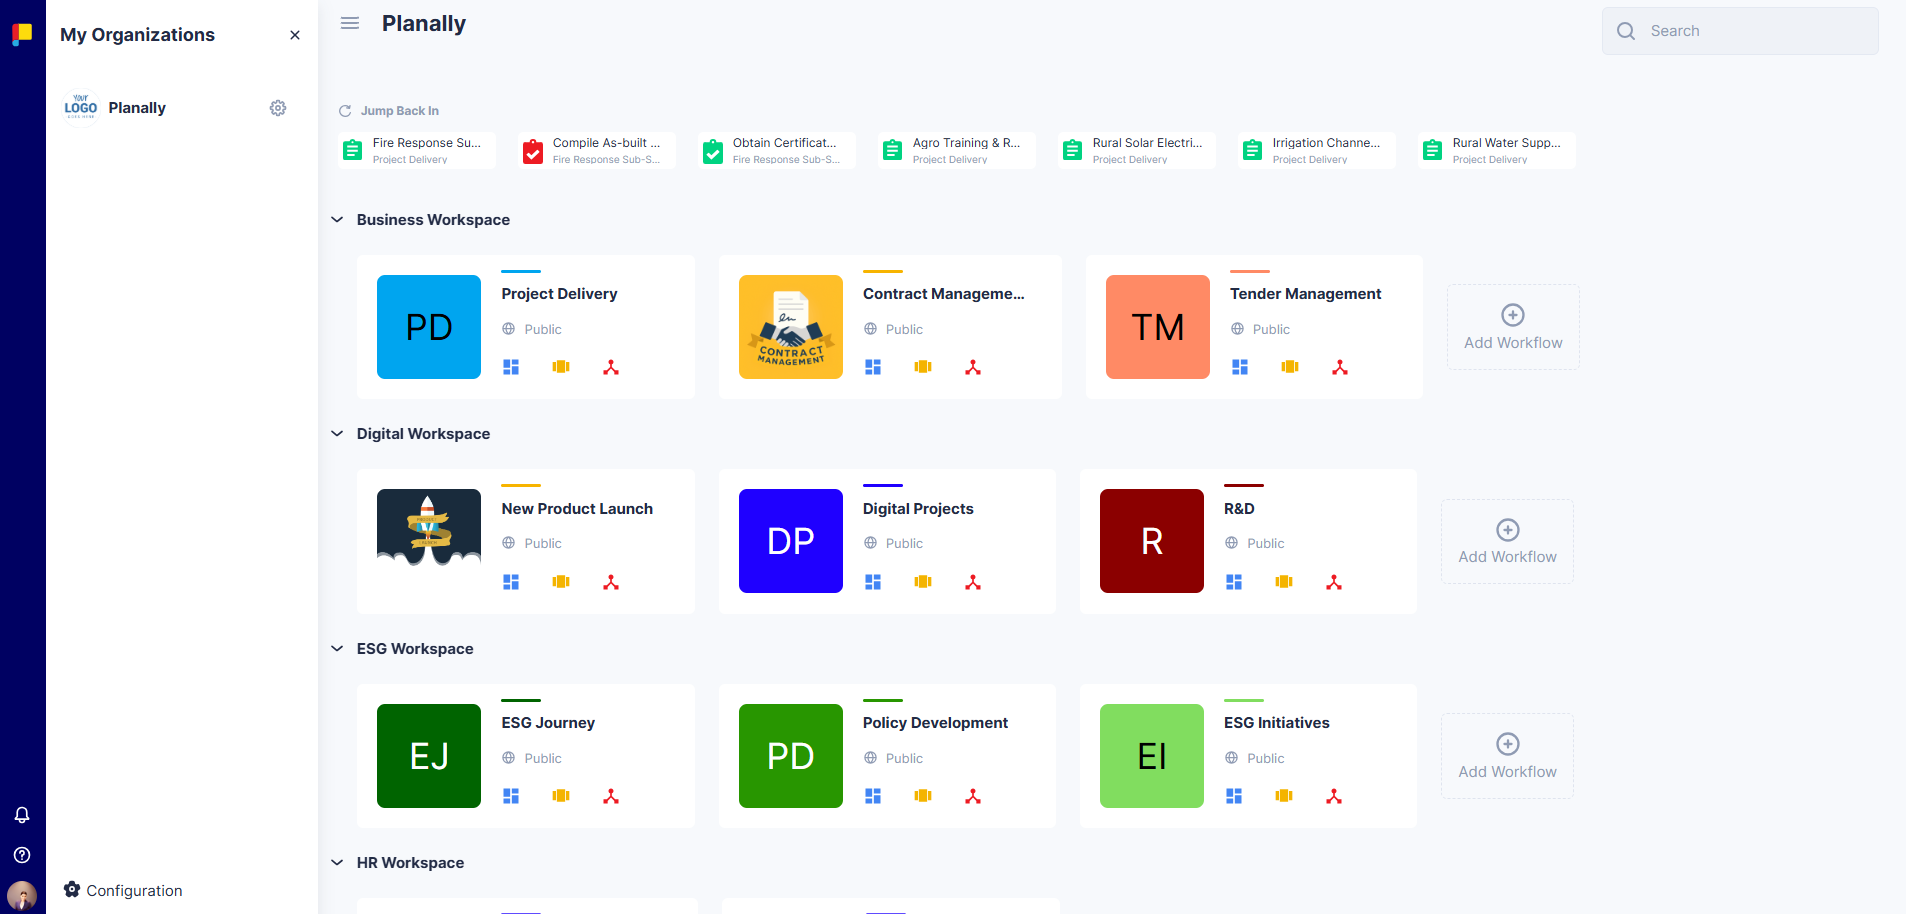Open the Compile As-built task under Jump Back In
This screenshot has width=1906, height=914.
coord(596,149)
